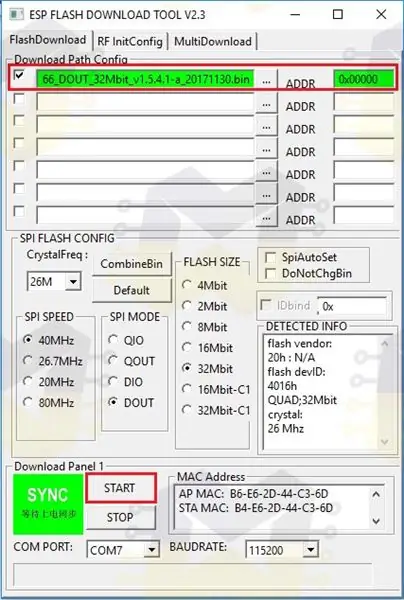Viewport: 404px width, 600px height.
Task: Enable DoNotChgBin checkbox
Action: click(270, 274)
